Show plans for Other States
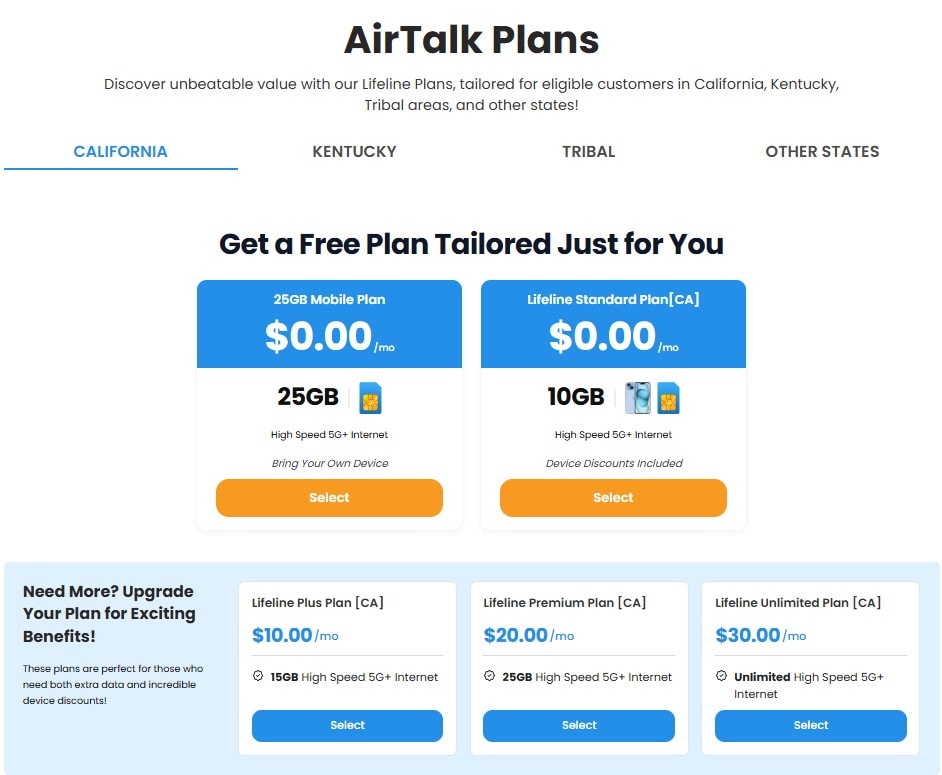The height and width of the screenshot is (775, 942). 822,151
